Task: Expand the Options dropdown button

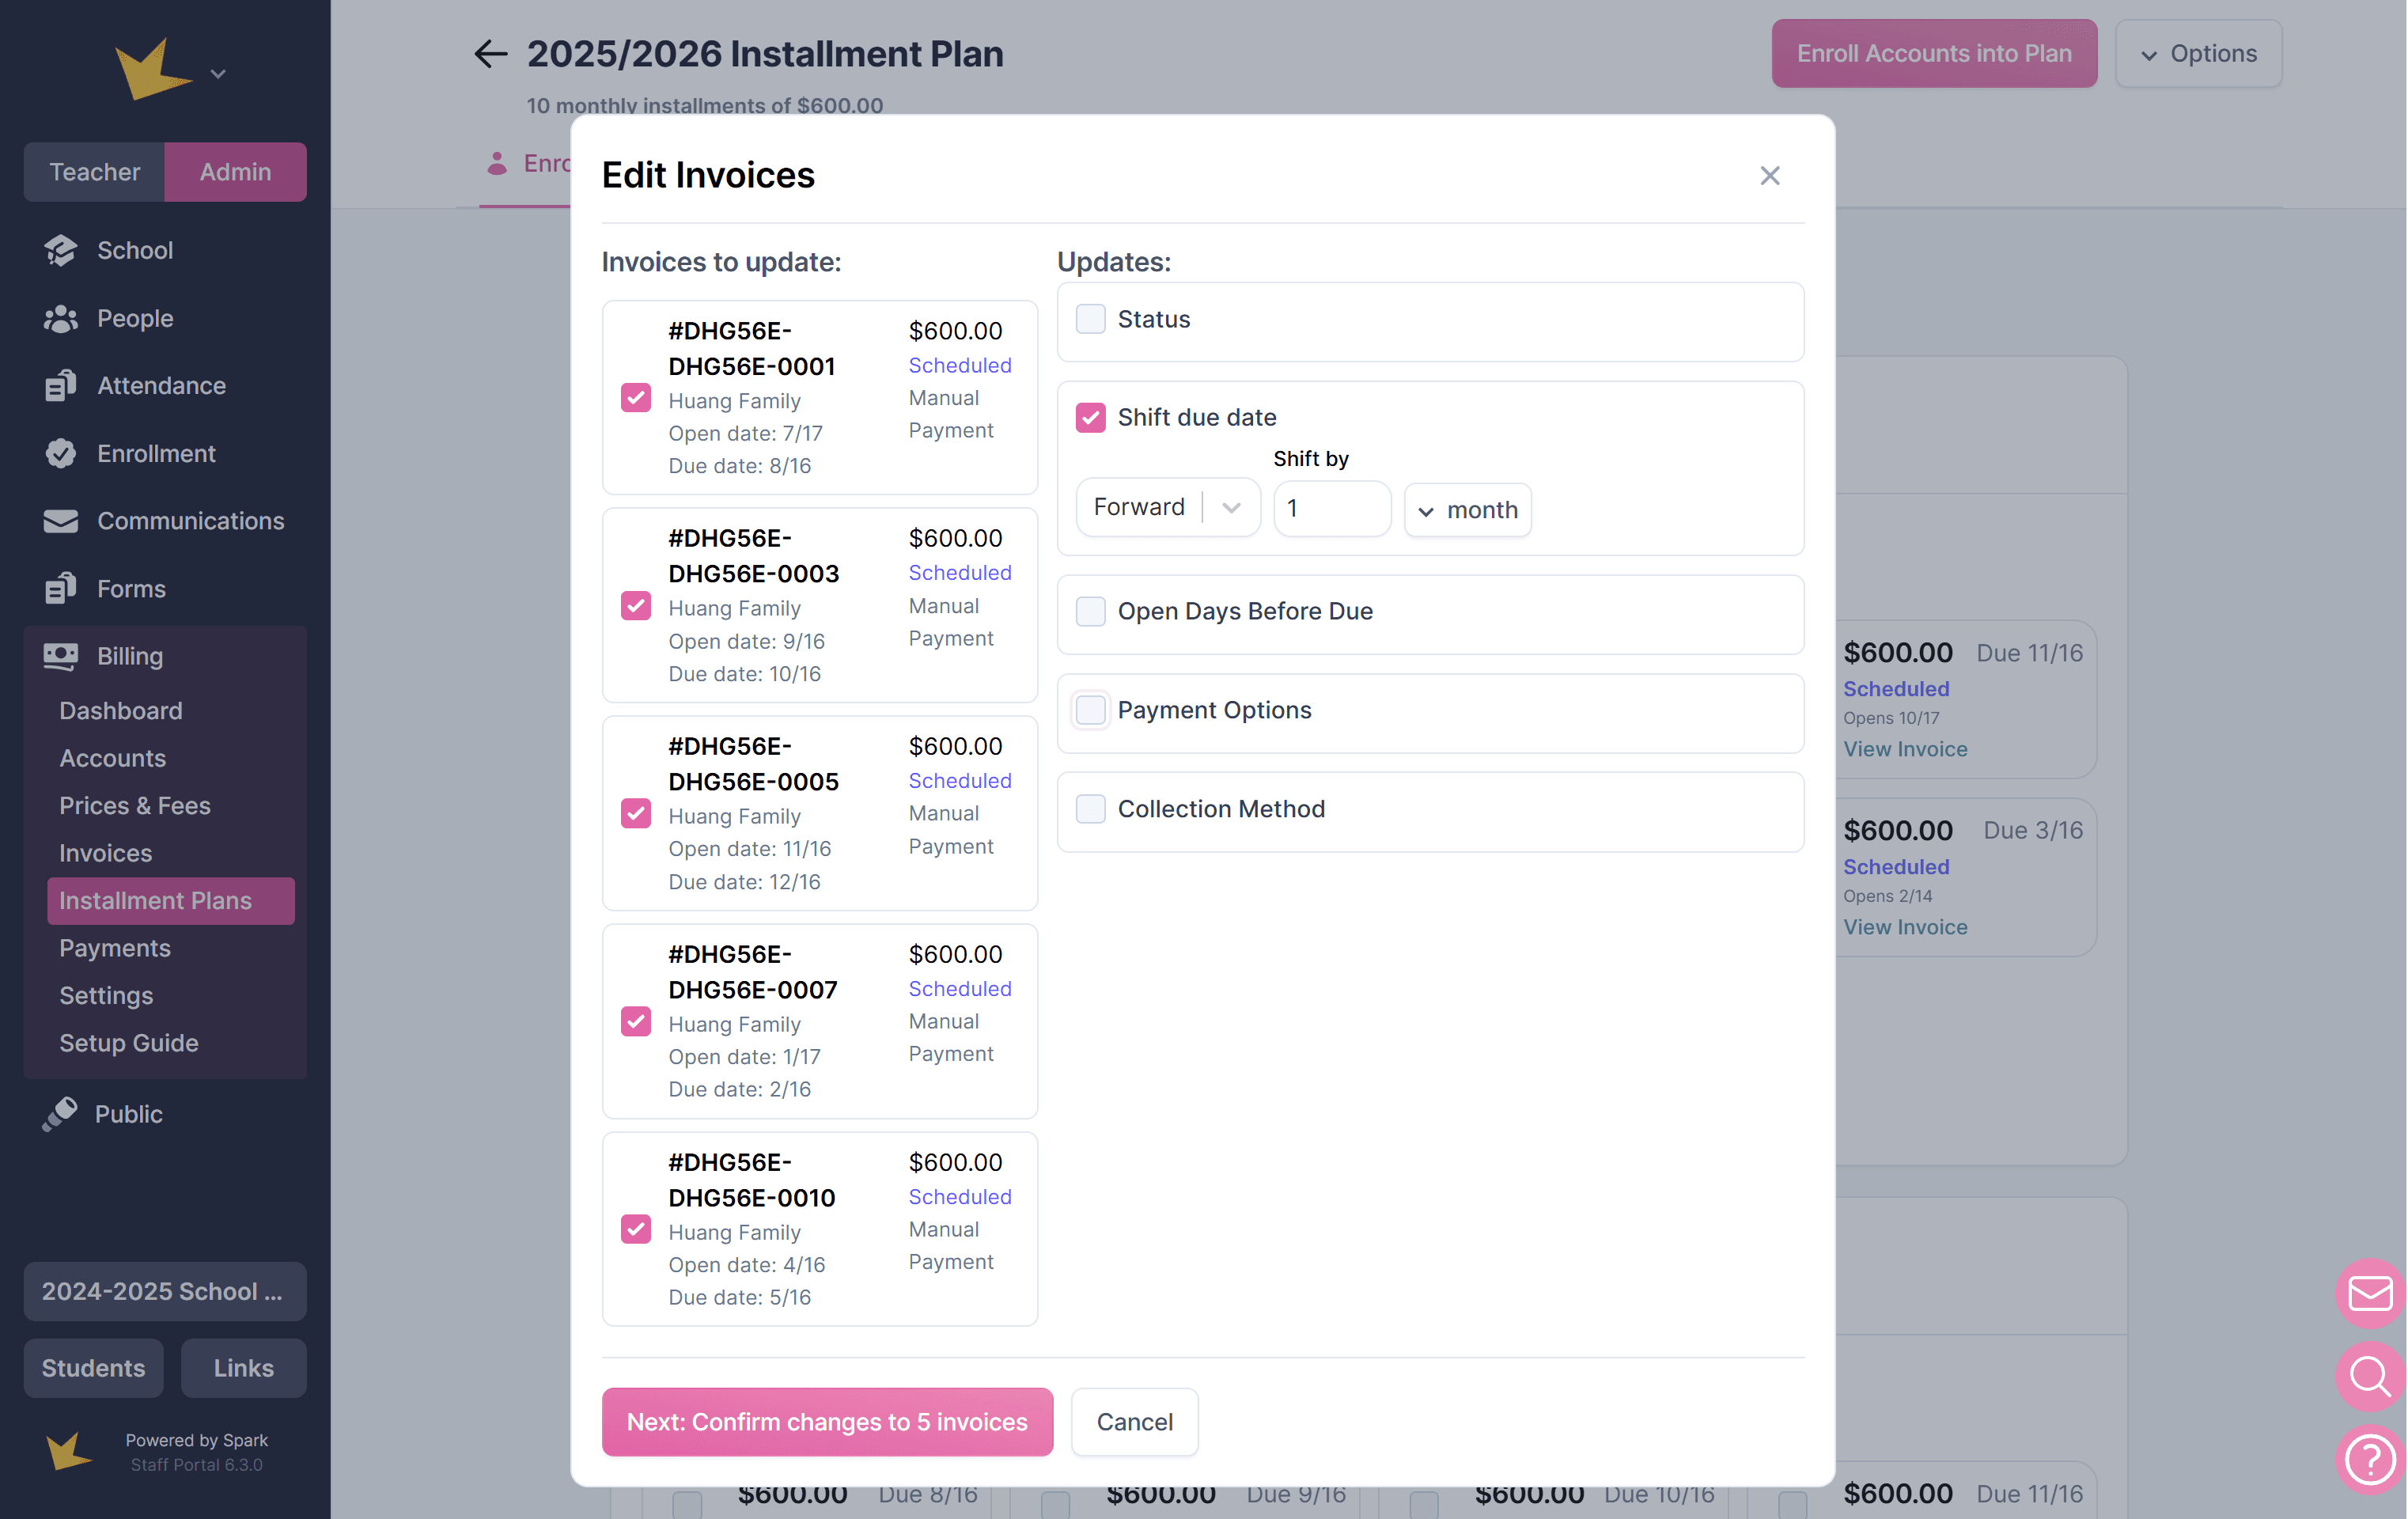Action: click(x=2198, y=54)
